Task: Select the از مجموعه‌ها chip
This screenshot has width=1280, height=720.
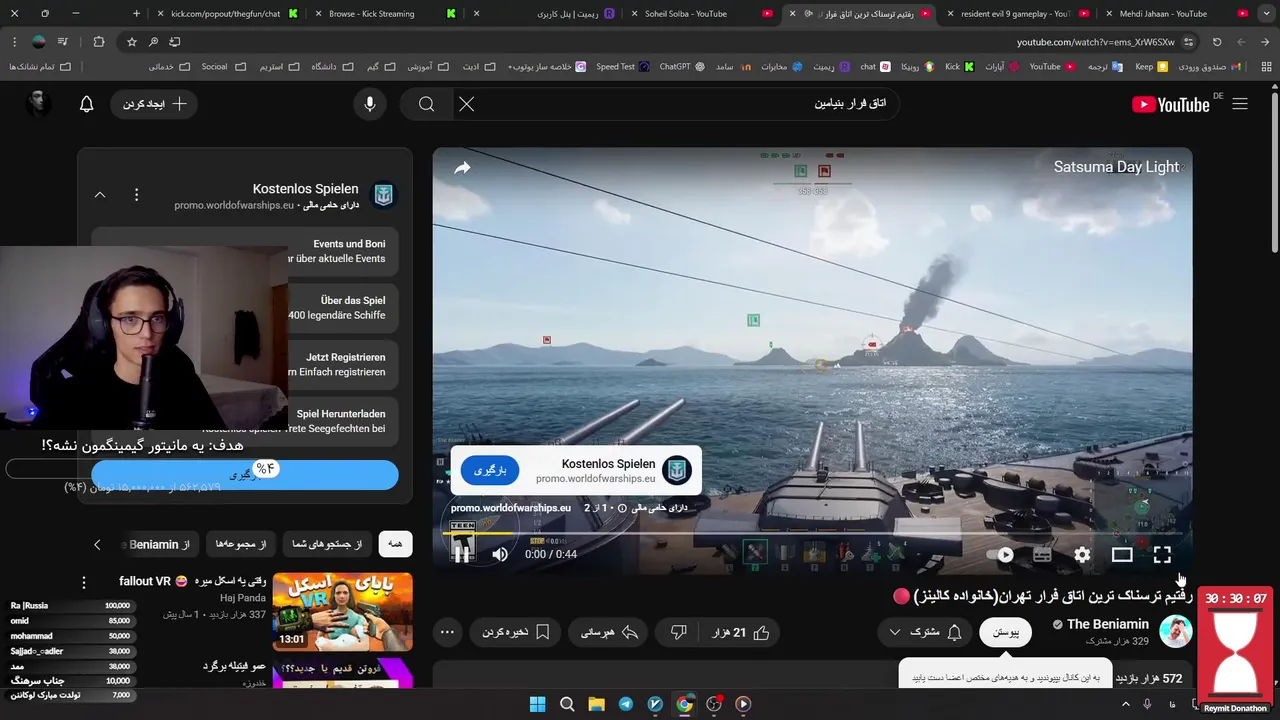Action: pyautogui.click(x=241, y=544)
